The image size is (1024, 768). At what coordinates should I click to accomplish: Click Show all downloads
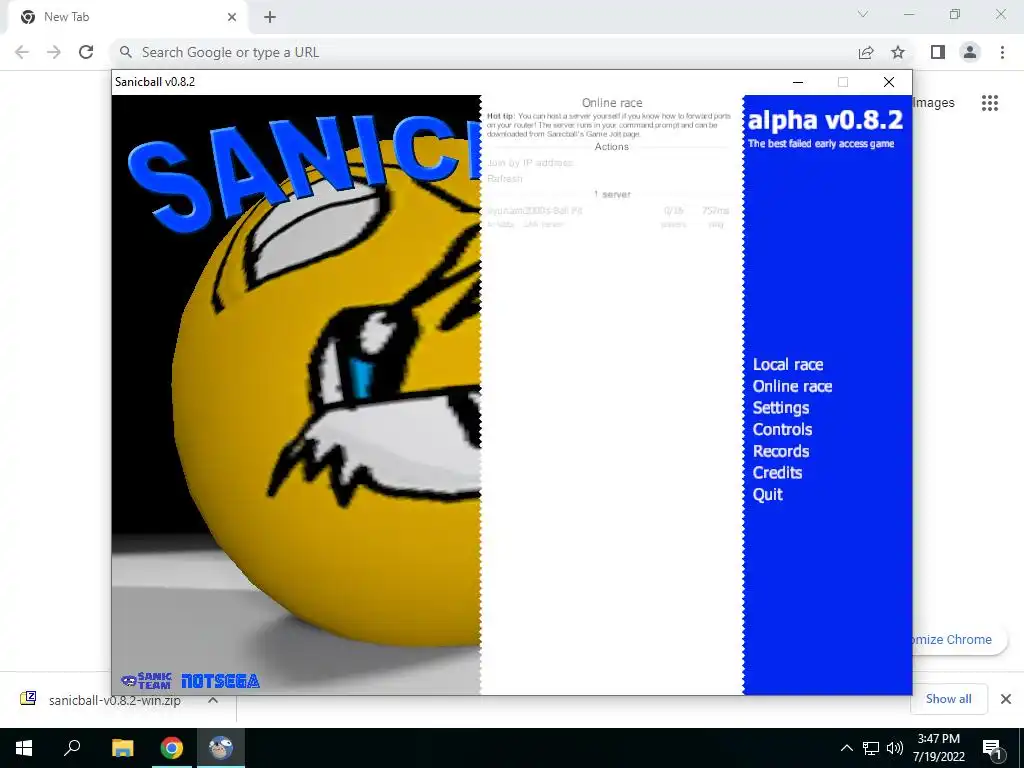pyautogui.click(x=948, y=699)
